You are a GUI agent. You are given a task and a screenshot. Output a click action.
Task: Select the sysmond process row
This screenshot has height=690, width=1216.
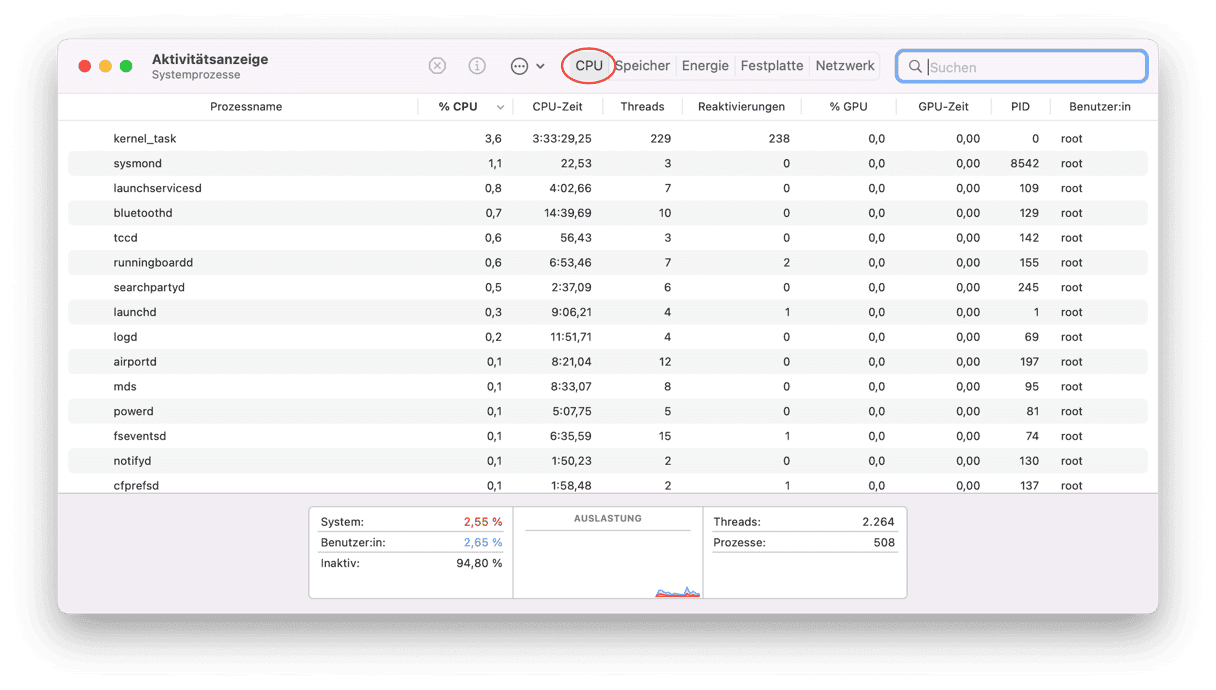[x=608, y=163]
